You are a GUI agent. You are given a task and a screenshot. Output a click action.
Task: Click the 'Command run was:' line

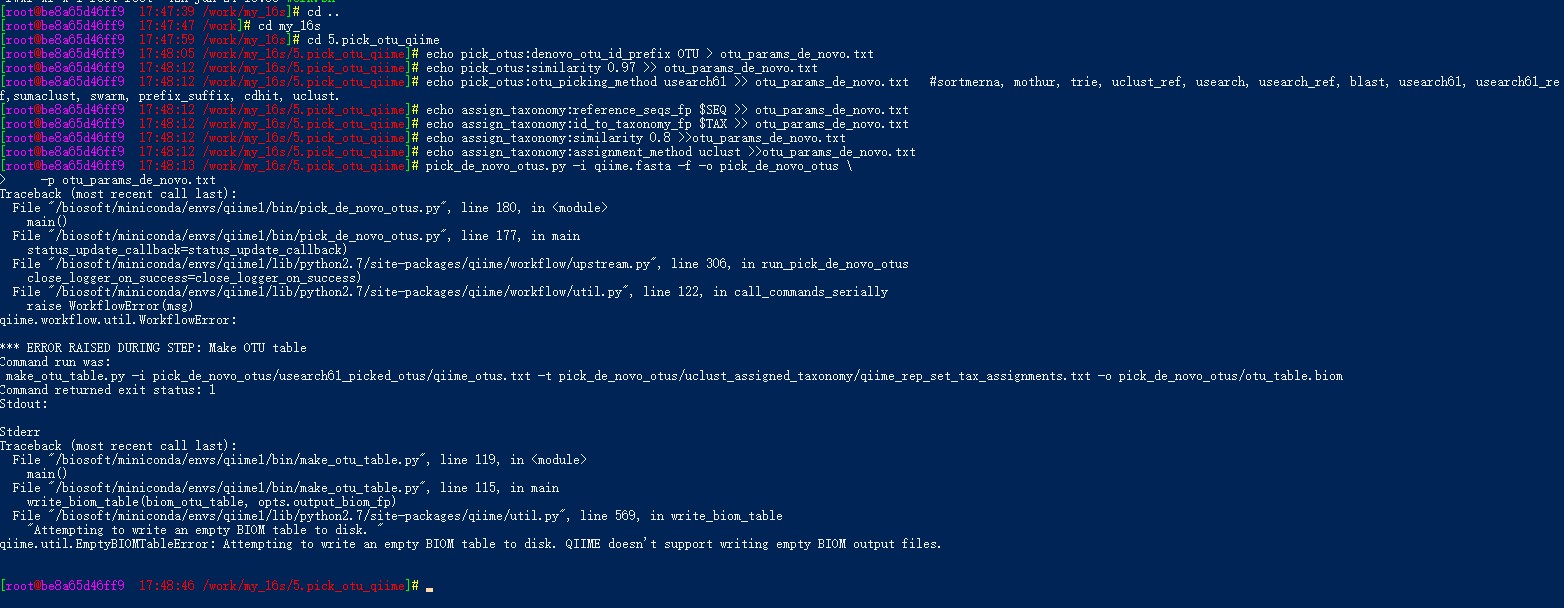pos(56,362)
